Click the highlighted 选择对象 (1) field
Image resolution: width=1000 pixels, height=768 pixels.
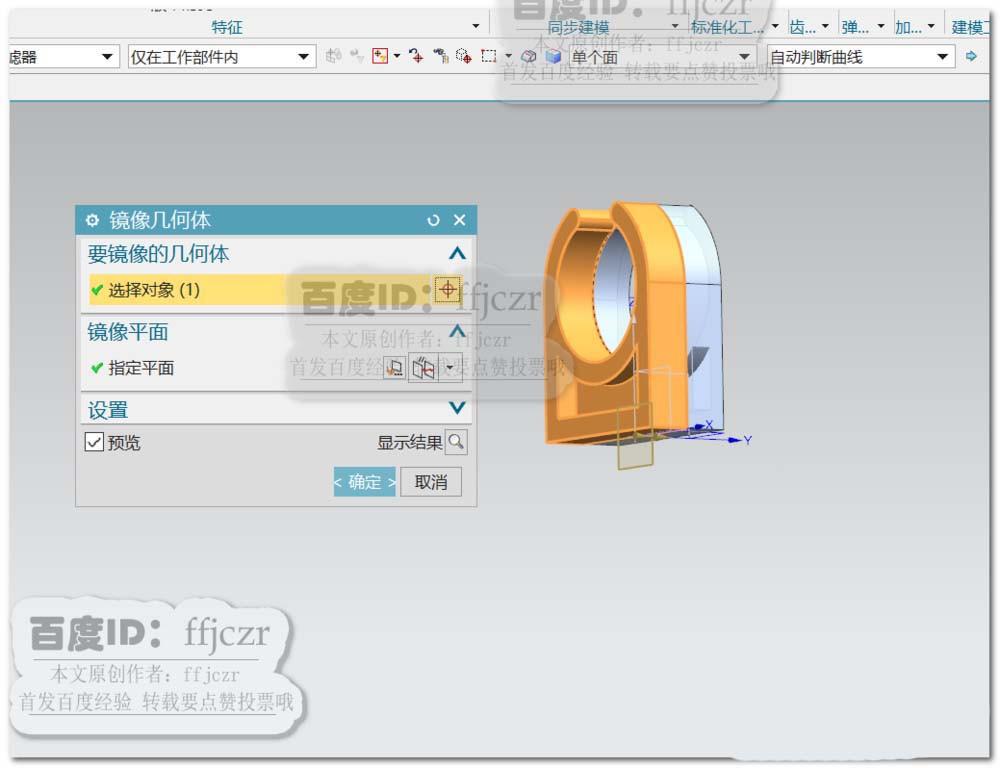click(250, 289)
